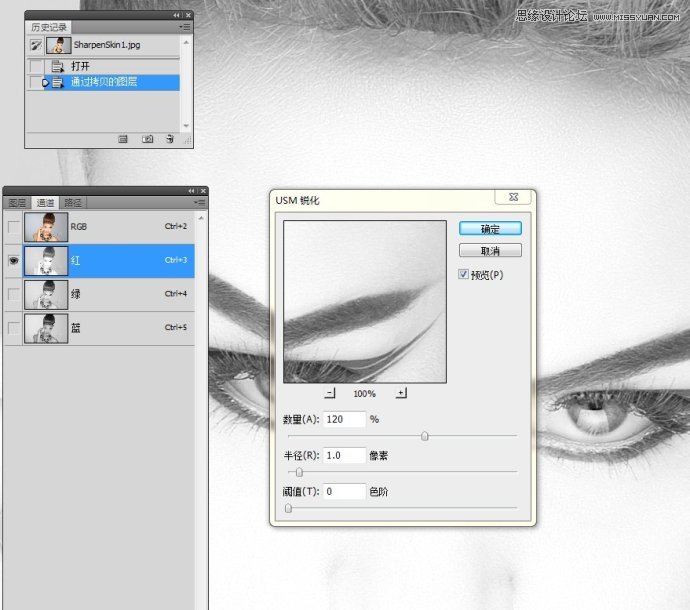Screen dimensions: 690x610
Task: Switch to the 图层 tab
Action: pyautogui.click(x=18, y=202)
